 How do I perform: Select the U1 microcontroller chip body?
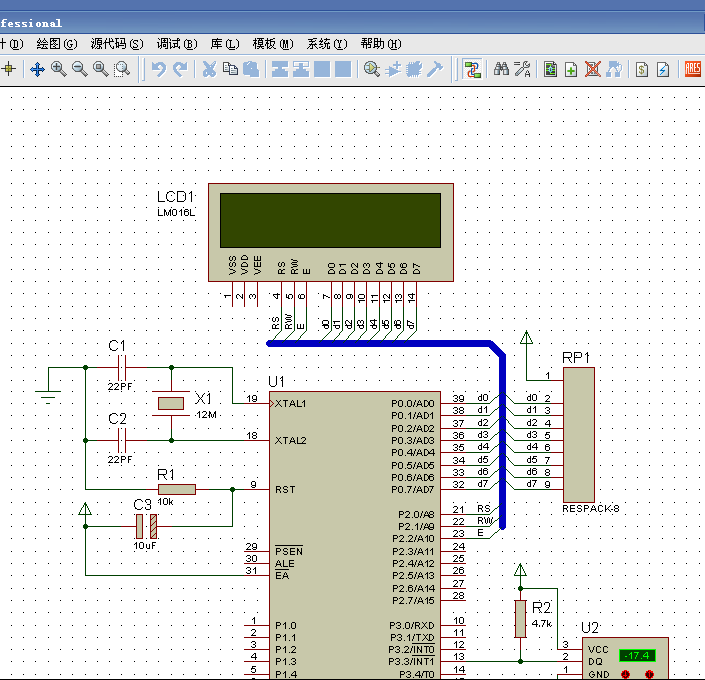click(x=355, y=535)
